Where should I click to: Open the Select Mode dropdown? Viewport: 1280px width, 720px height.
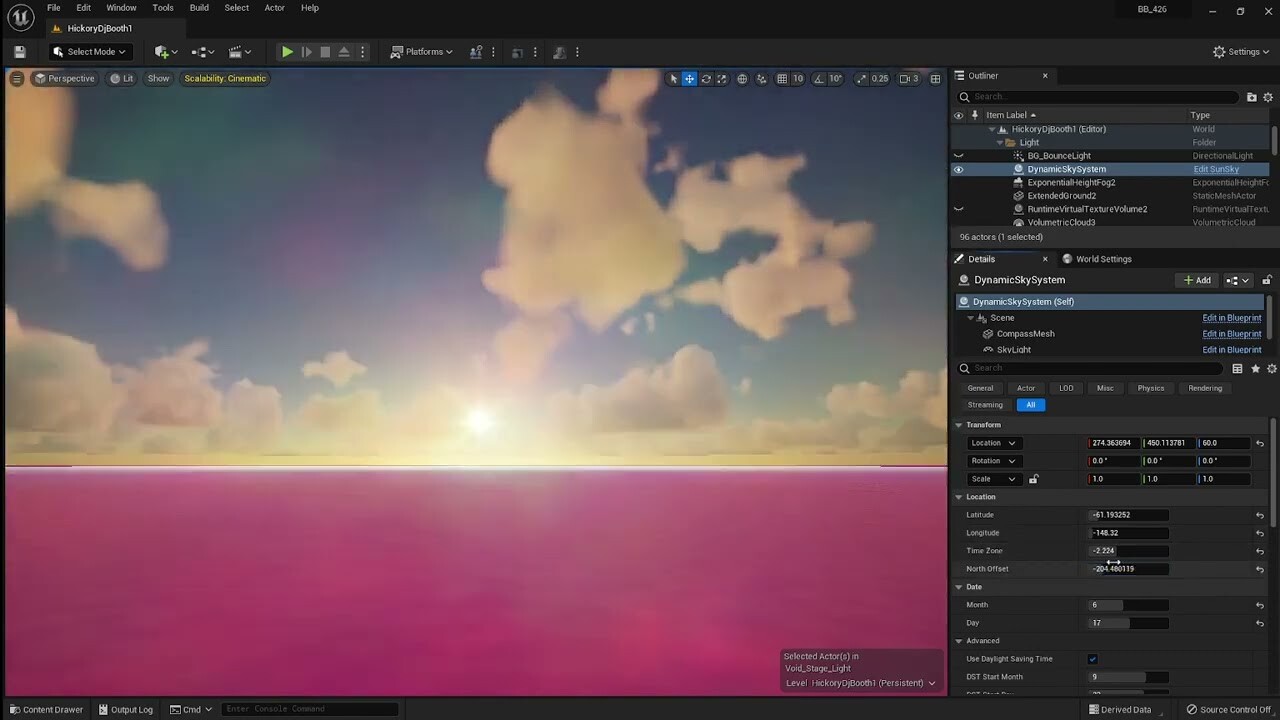tap(89, 51)
